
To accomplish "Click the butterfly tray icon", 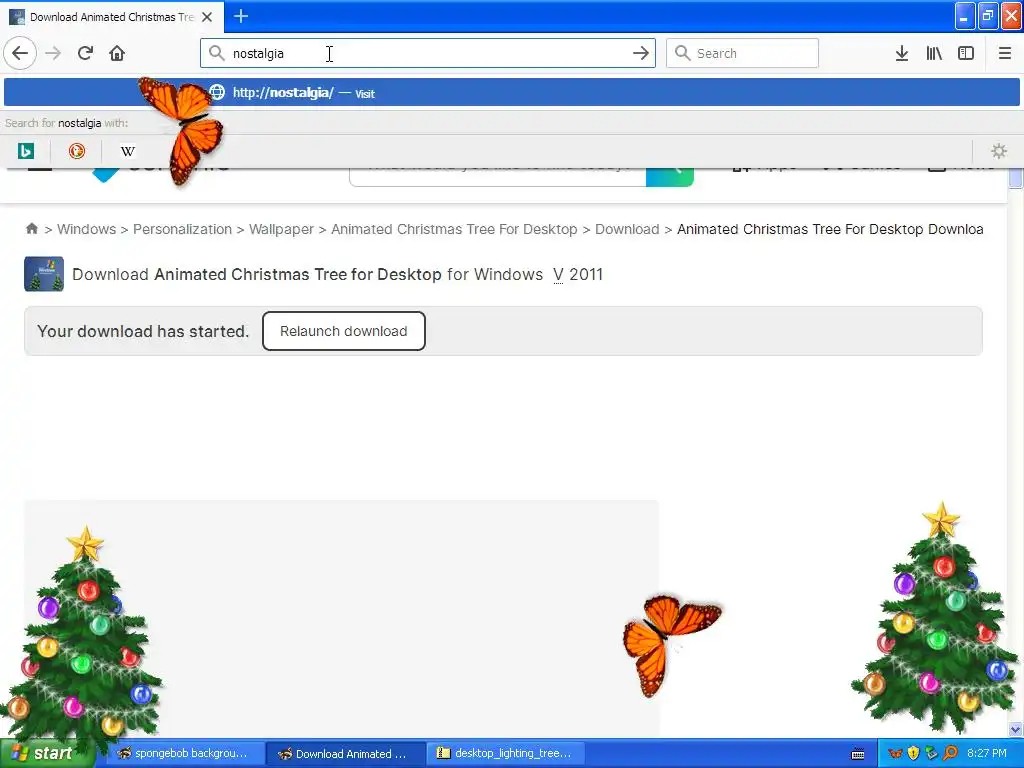I will tap(895, 754).
